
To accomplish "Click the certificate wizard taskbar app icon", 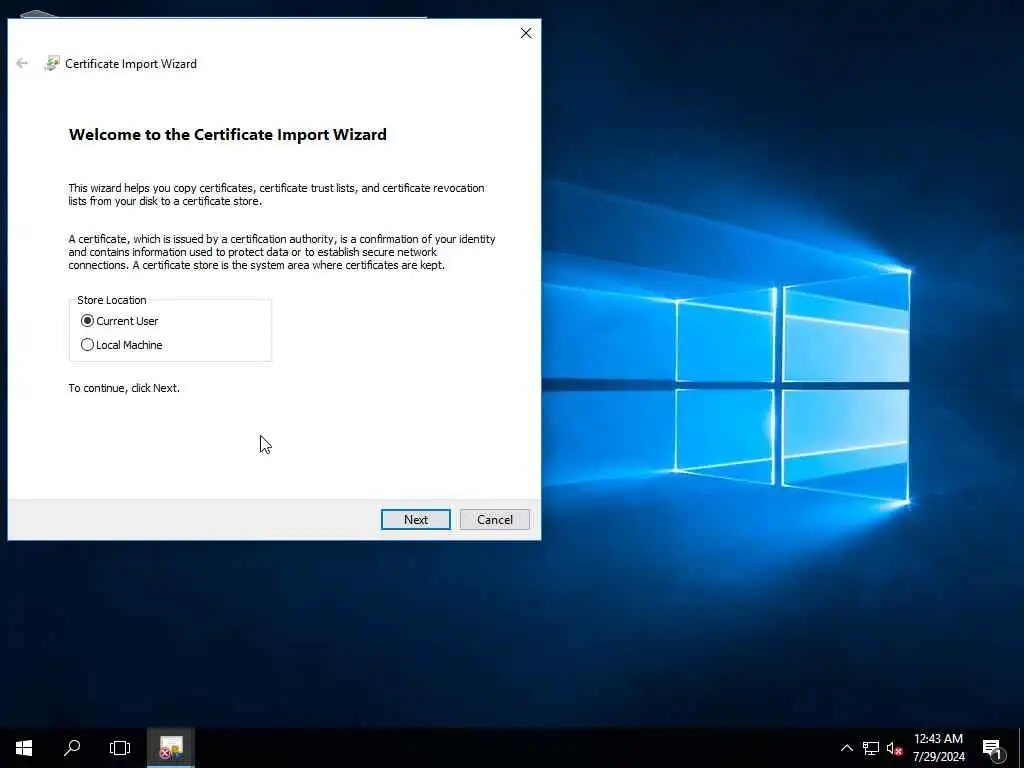I will tap(171, 748).
